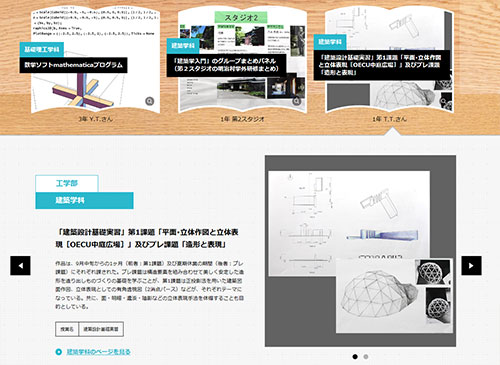Image resolution: width=500 pixels, height=365 pixels.
Task: Click the large geodesic dome drawing image
Action: click(394, 295)
